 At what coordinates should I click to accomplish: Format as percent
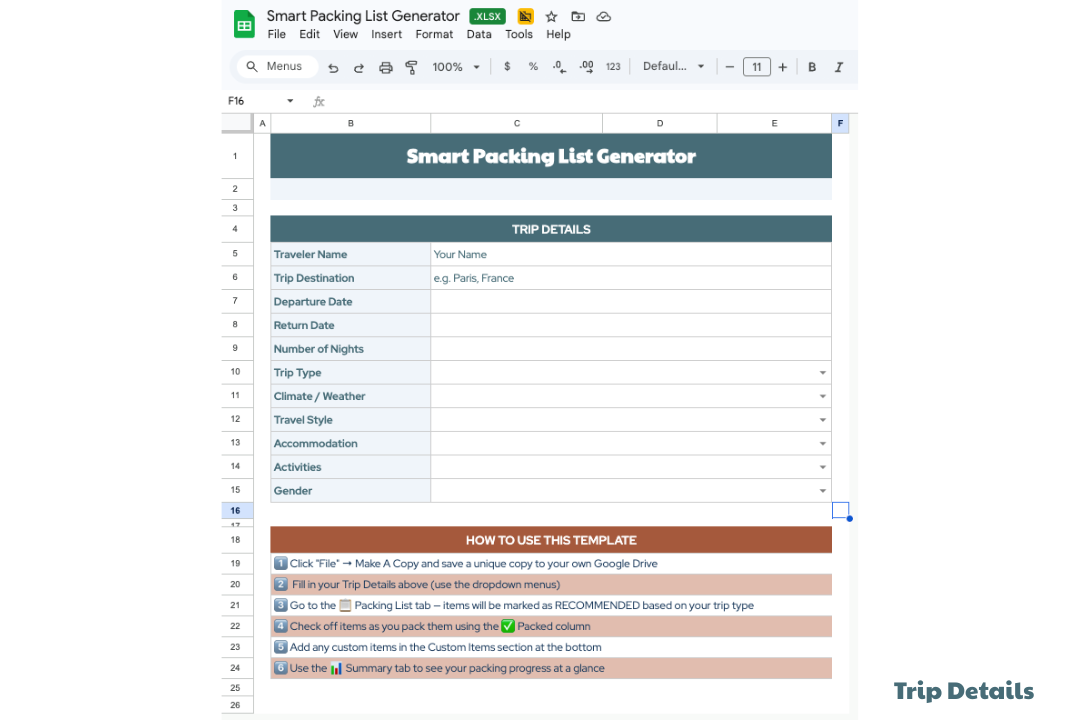click(533, 66)
